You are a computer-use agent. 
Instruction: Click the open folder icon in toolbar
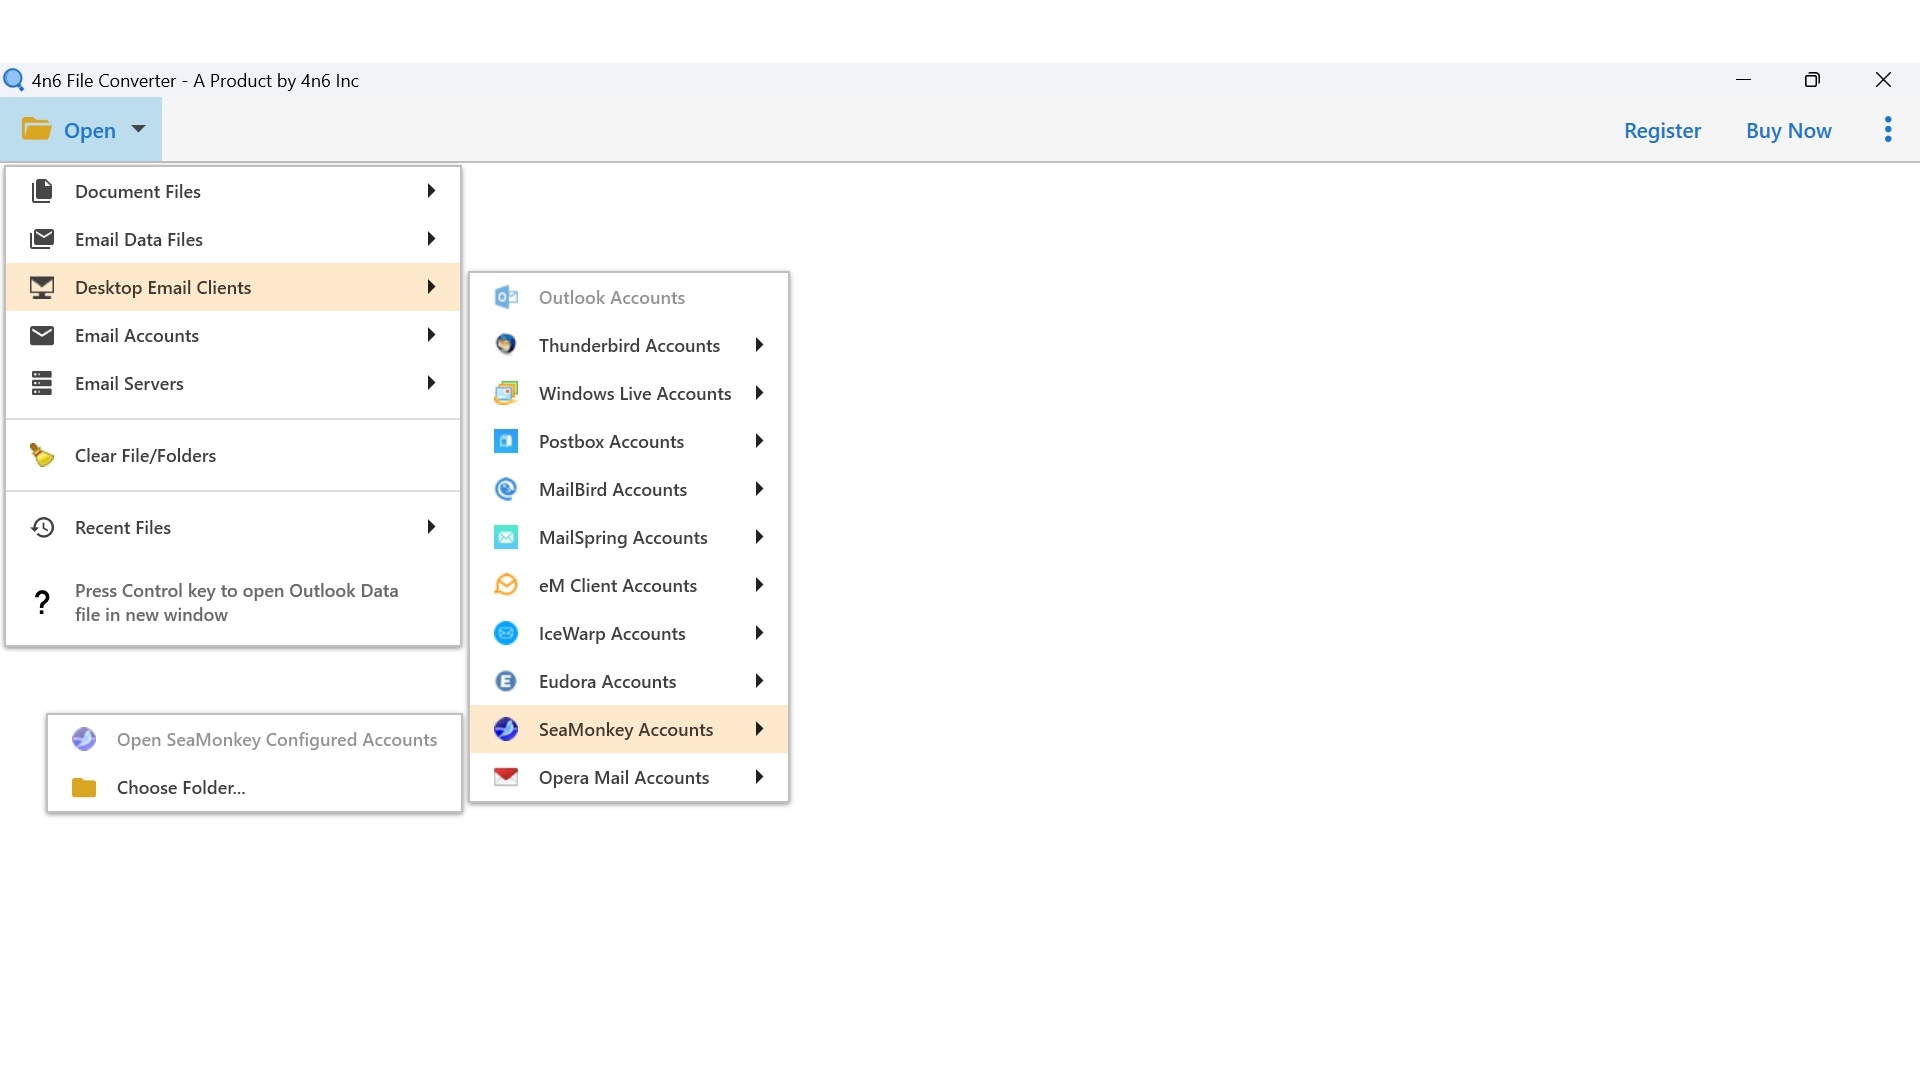[x=37, y=129]
